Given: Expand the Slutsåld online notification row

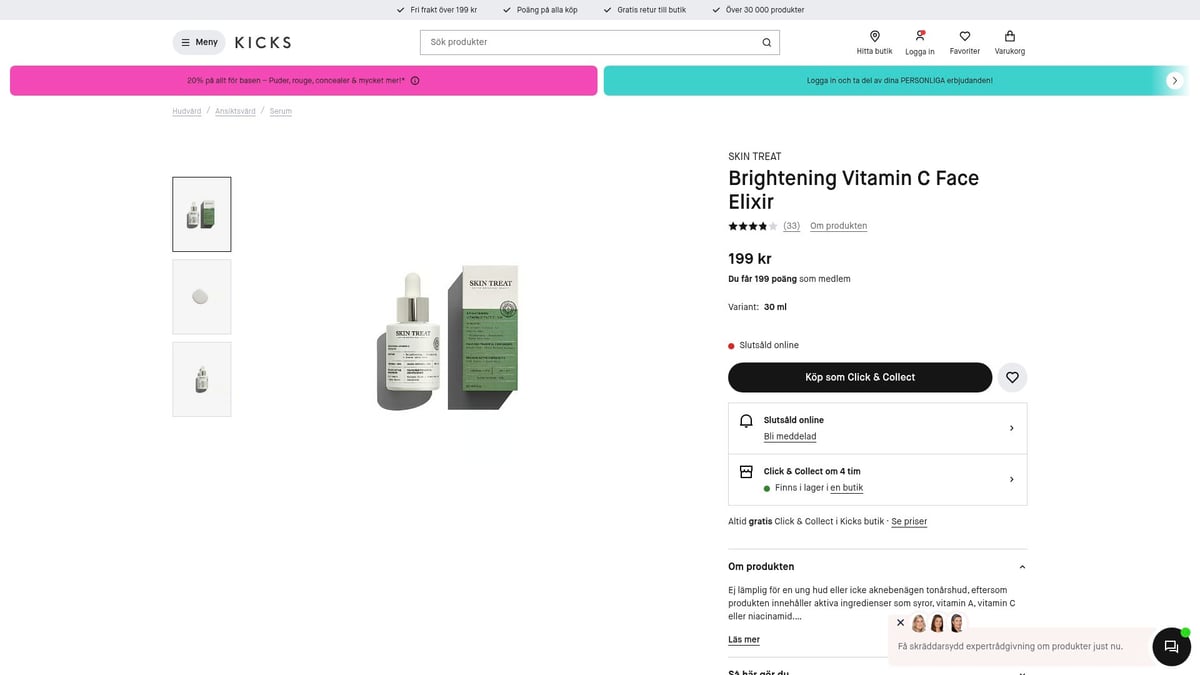Looking at the screenshot, I should coord(1011,428).
